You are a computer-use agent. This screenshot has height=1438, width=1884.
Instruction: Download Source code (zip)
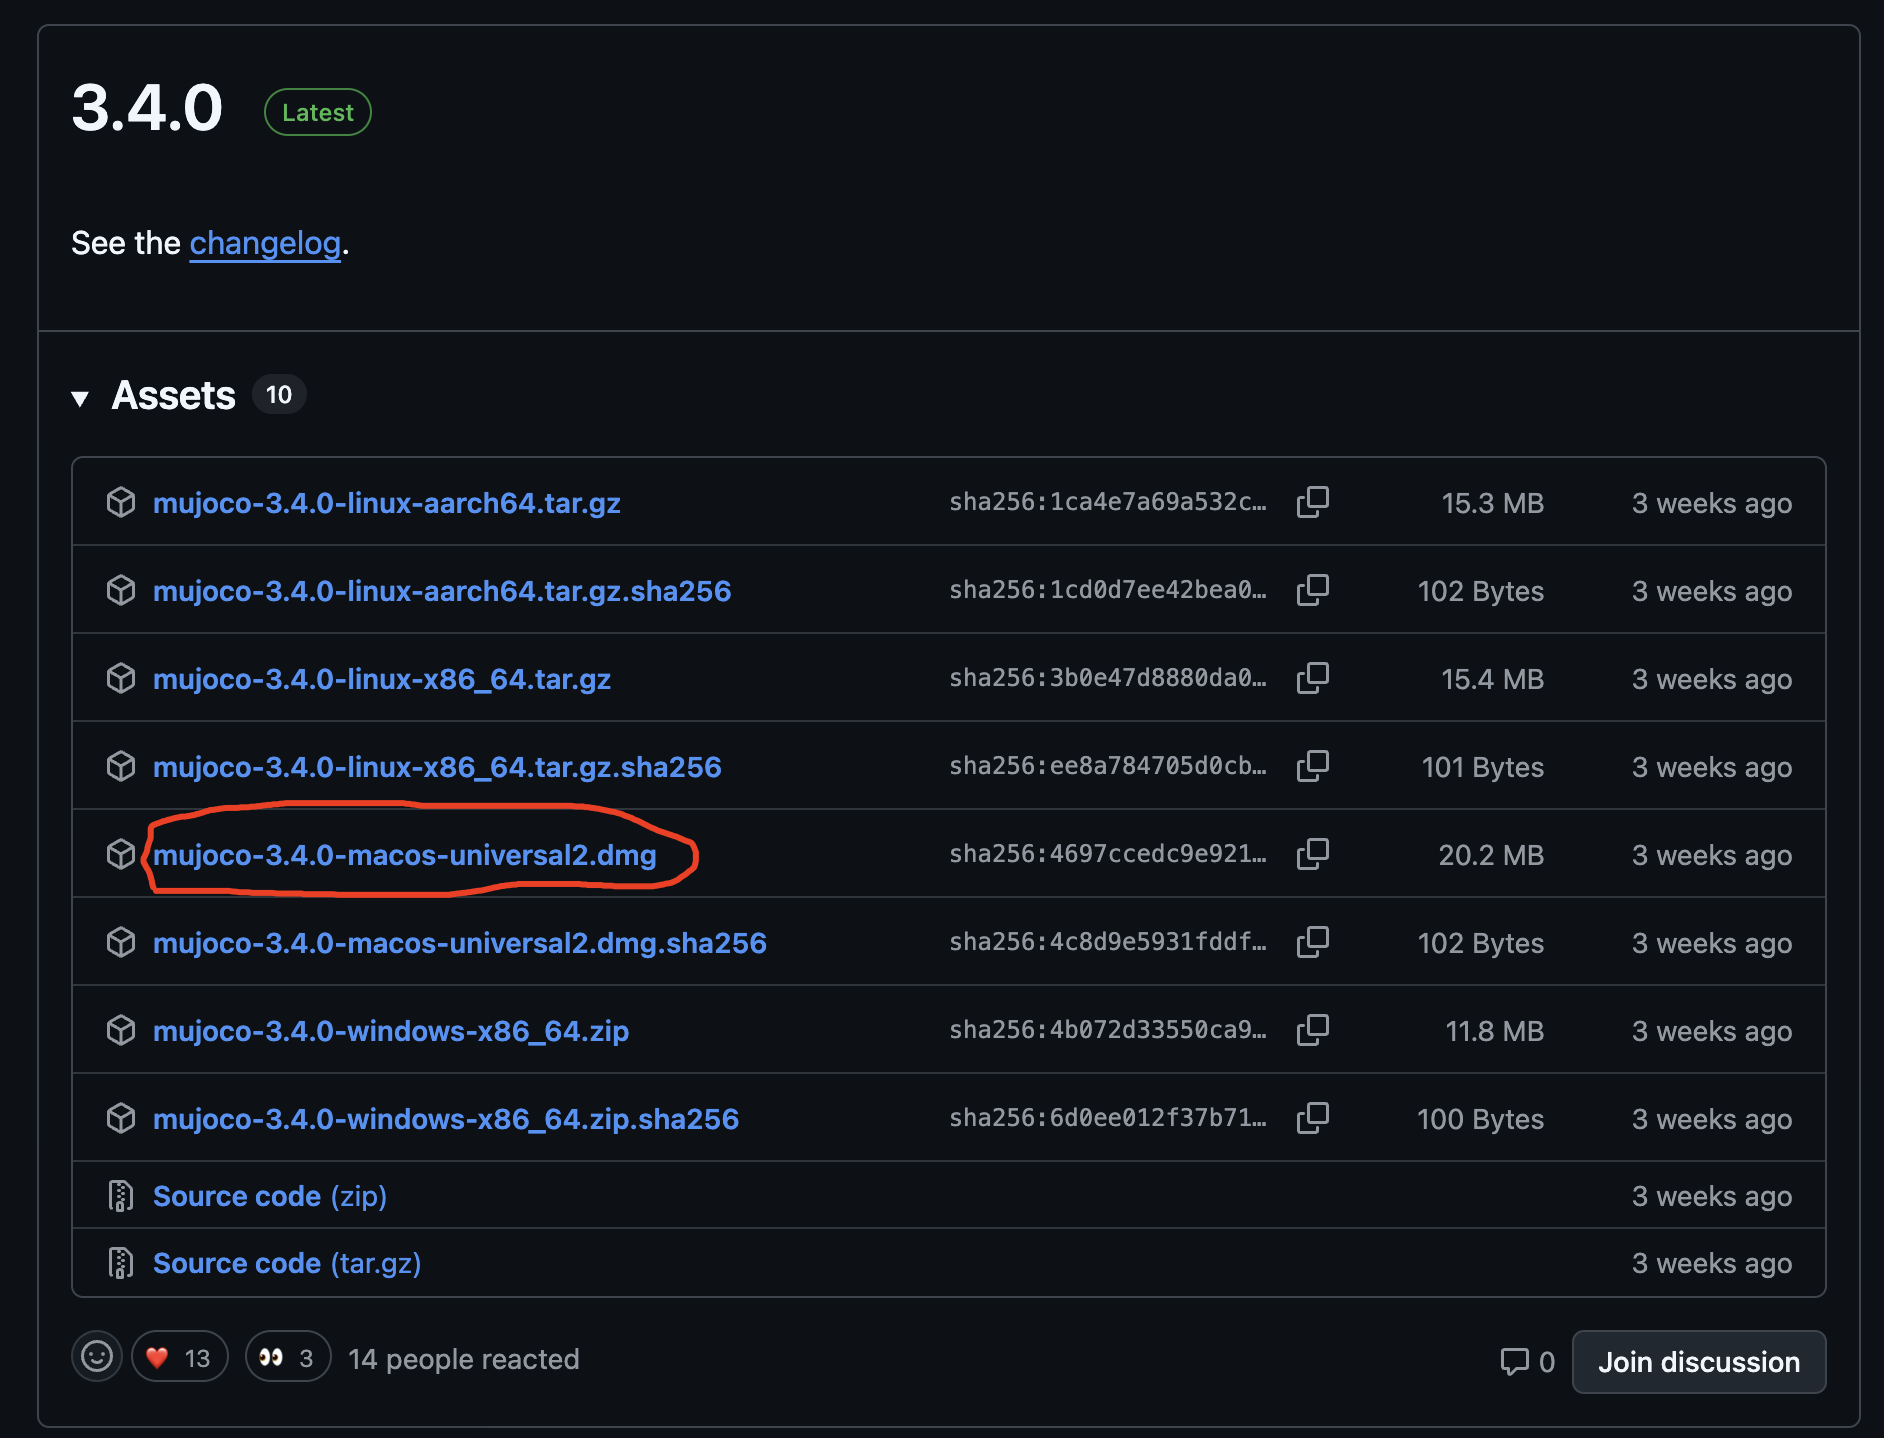point(270,1196)
